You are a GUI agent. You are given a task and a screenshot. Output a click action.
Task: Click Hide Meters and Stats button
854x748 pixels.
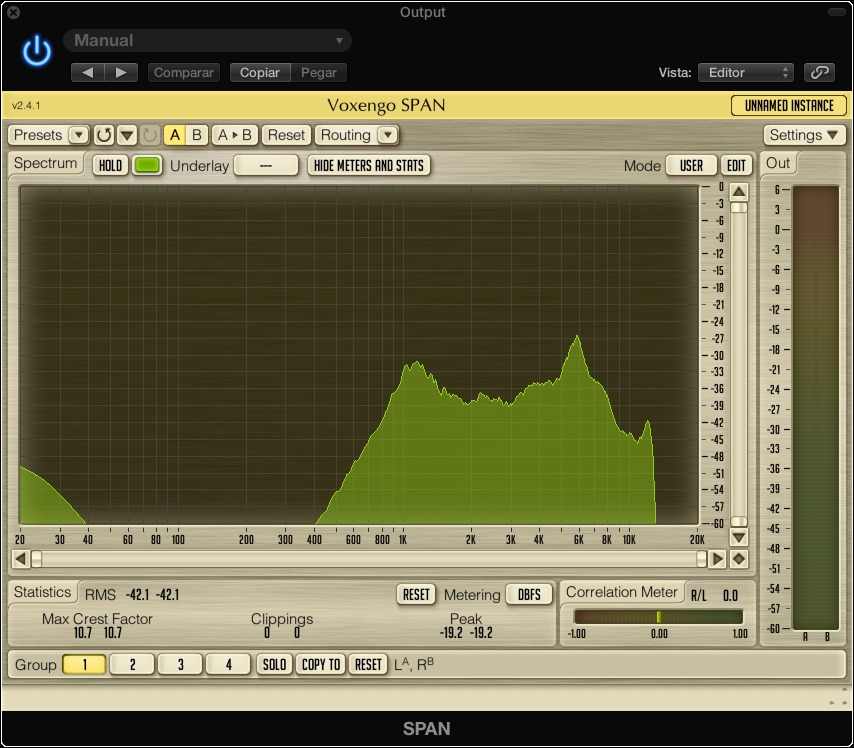pyautogui.click(x=369, y=166)
